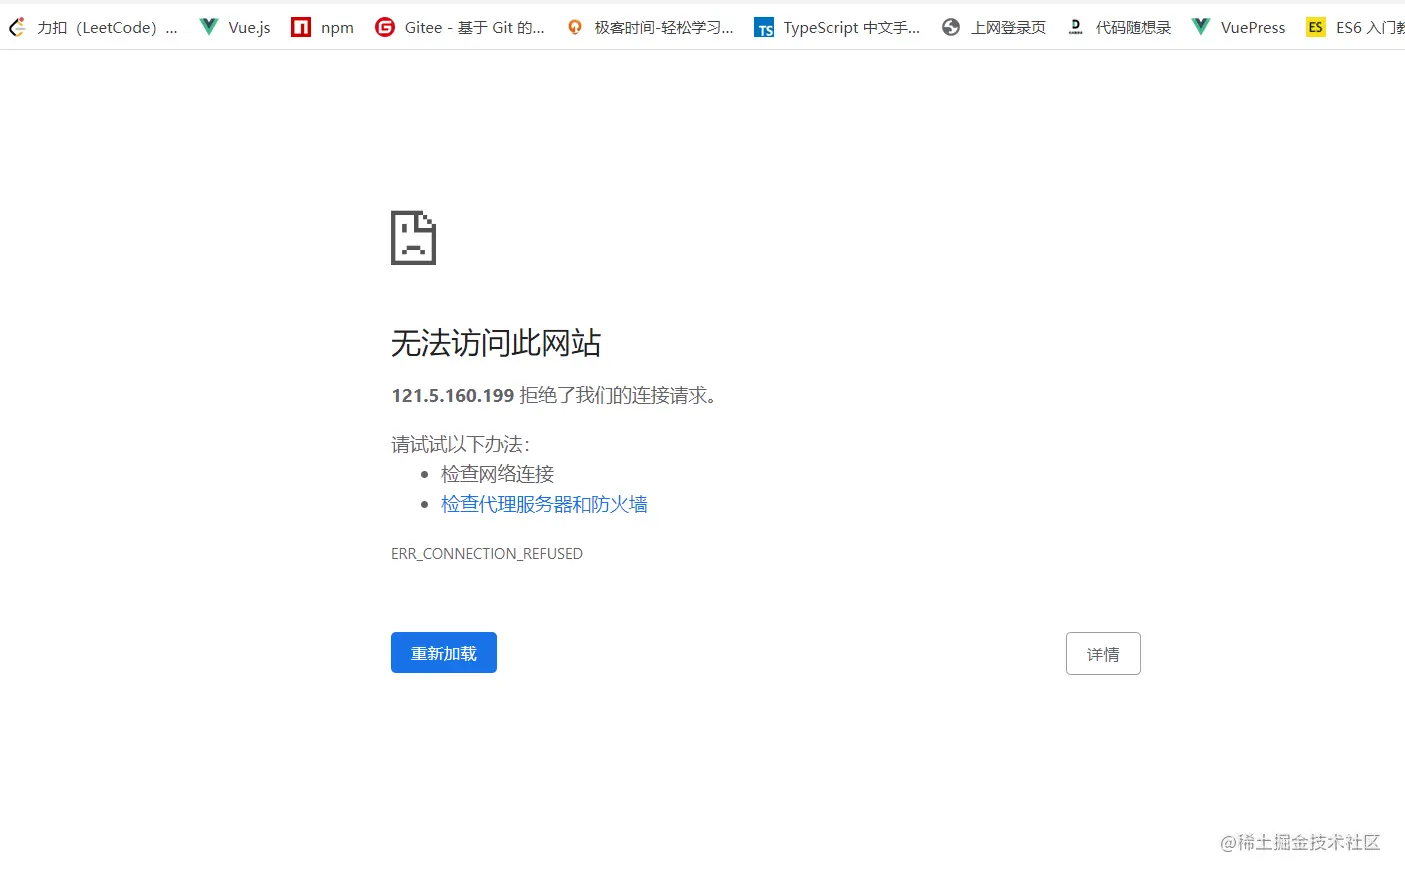The width and height of the screenshot is (1405, 877).
Task: Open the Gitee bookmark
Action: coord(460,27)
